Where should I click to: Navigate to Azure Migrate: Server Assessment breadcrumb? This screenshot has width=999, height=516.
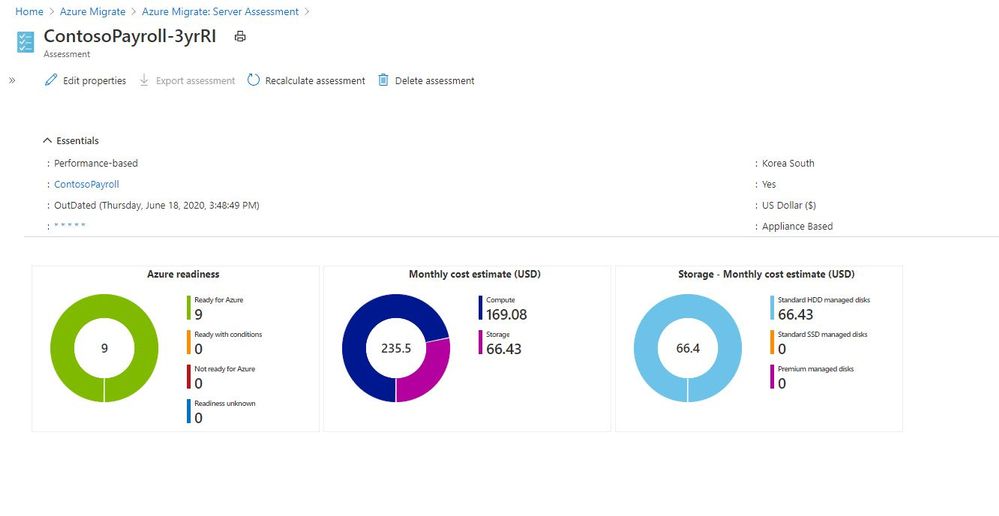(220, 11)
